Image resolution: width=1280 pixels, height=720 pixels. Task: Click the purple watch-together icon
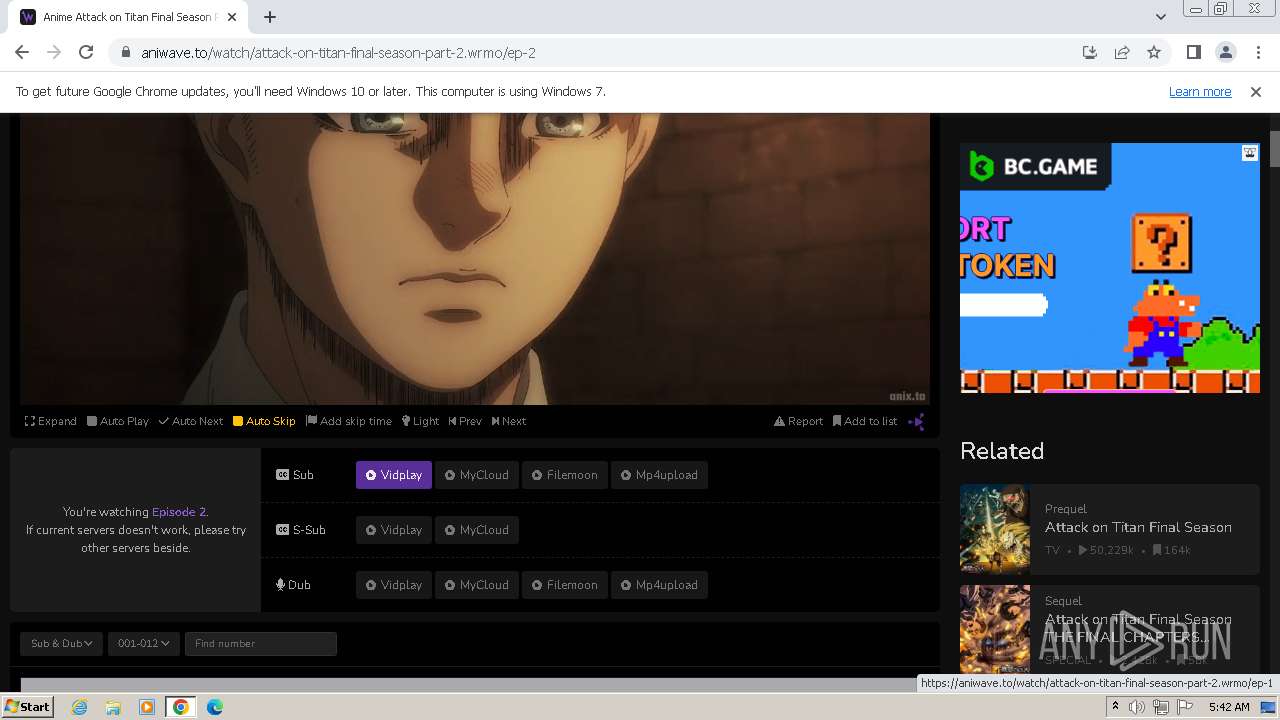click(x=916, y=421)
